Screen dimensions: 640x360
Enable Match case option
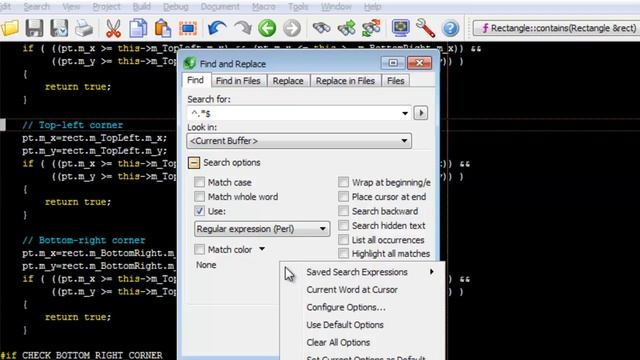(x=199, y=182)
